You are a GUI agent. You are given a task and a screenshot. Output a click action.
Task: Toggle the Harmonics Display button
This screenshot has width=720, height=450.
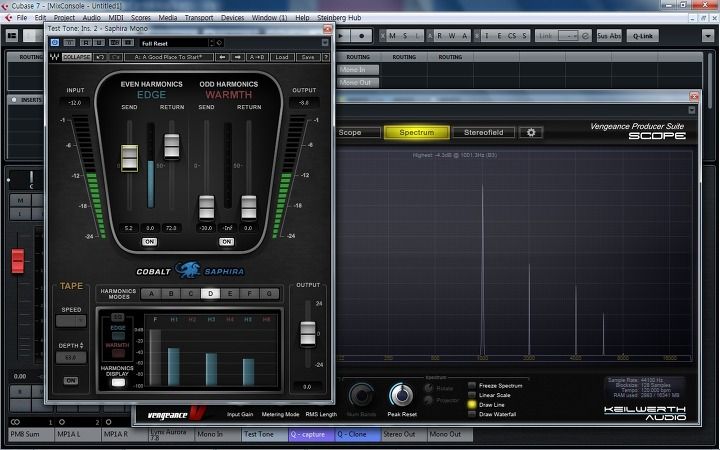[x=118, y=382]
